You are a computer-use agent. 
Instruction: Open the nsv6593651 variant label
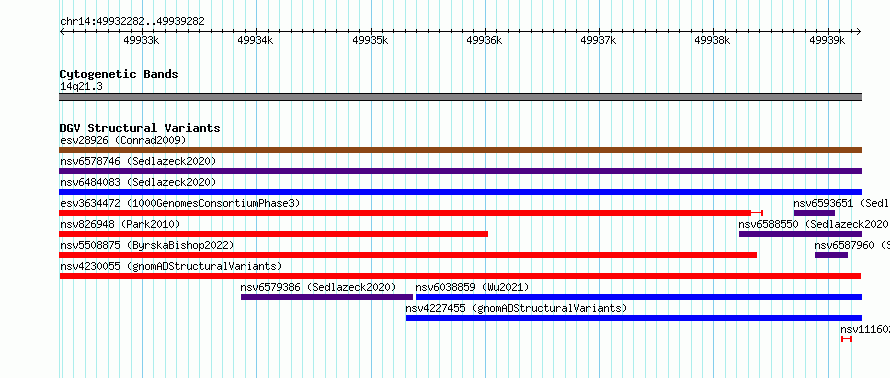(841, 203)
